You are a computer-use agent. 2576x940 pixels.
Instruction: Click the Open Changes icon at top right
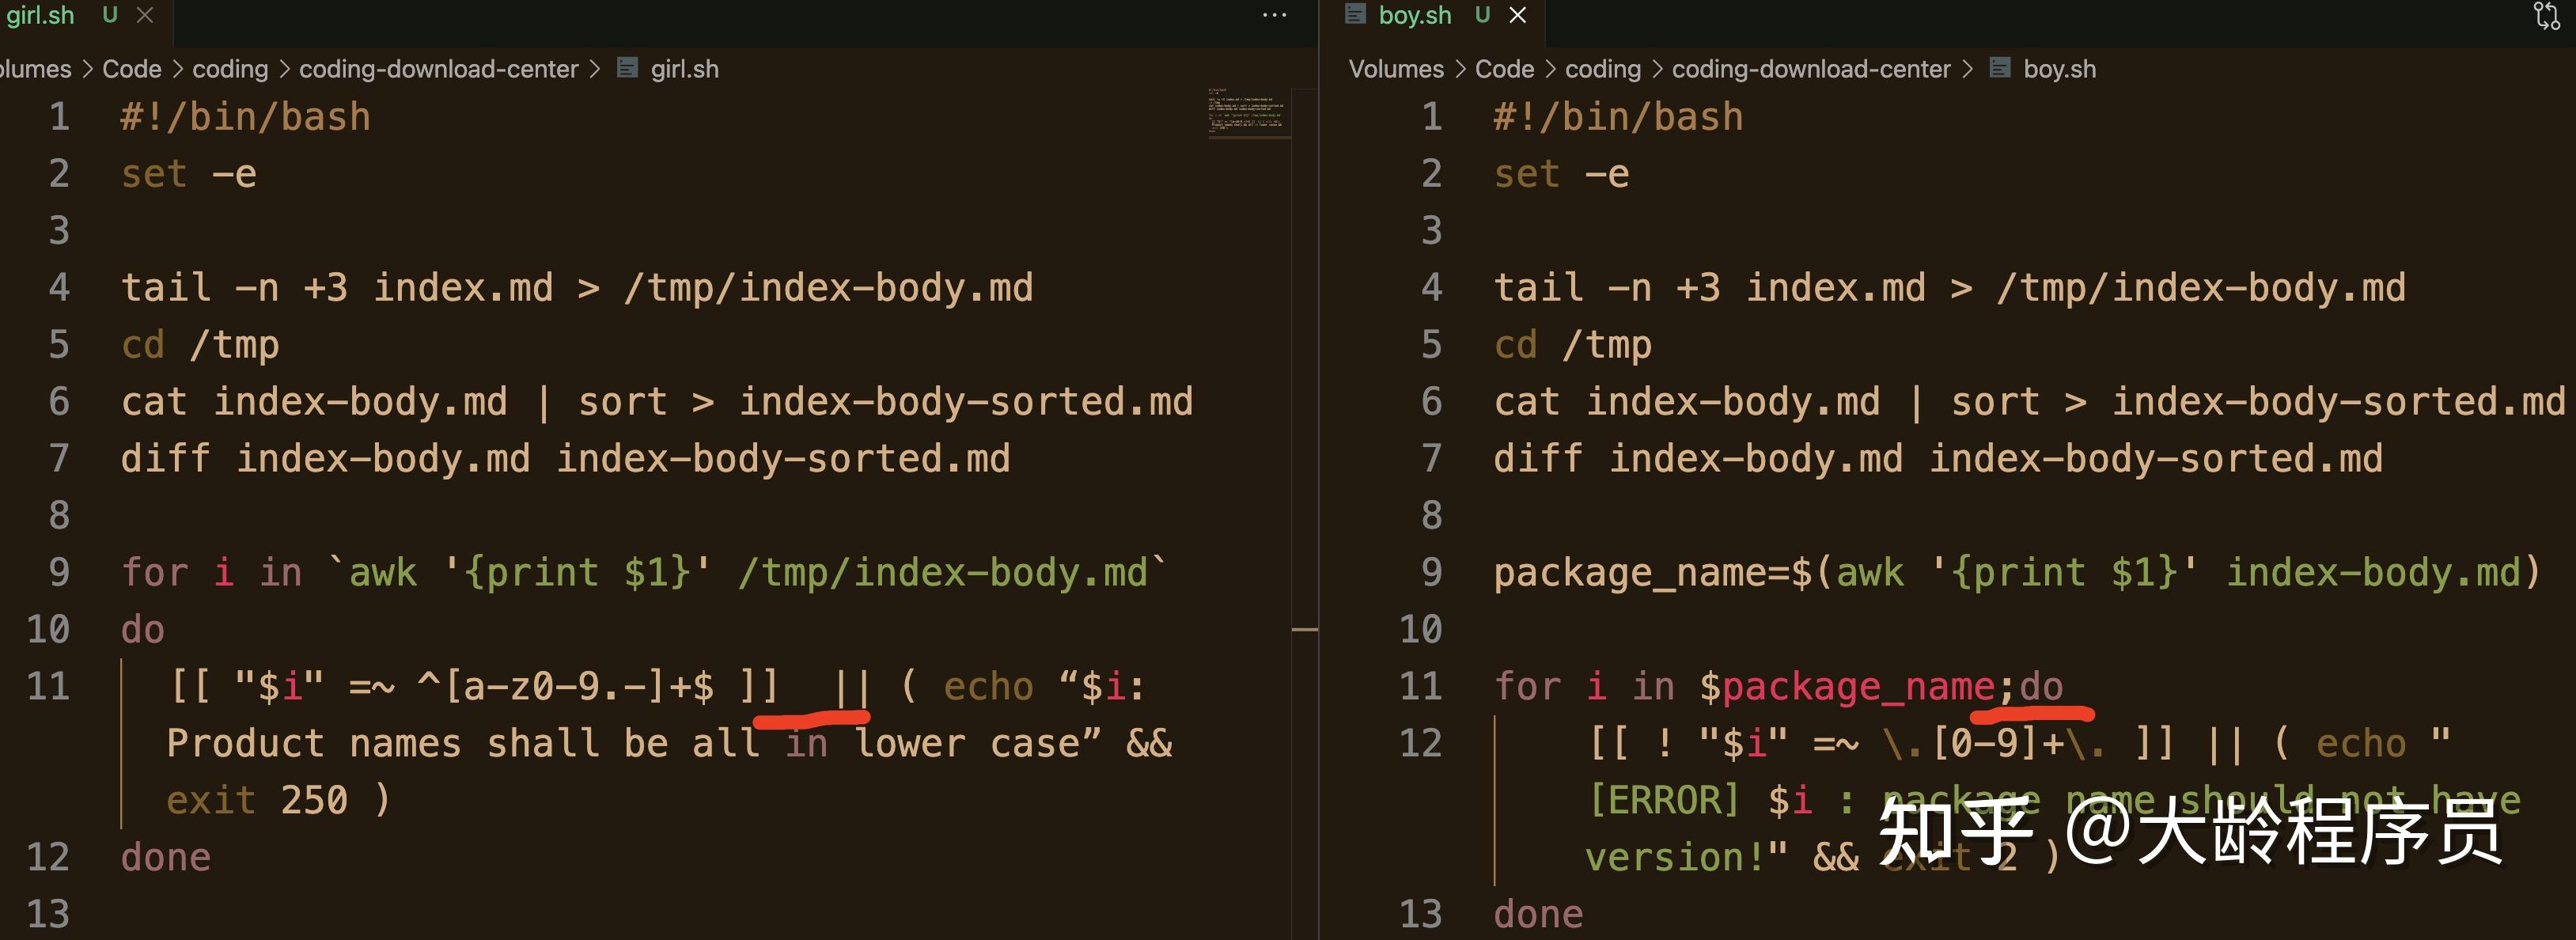click(x=2546, y=15)
